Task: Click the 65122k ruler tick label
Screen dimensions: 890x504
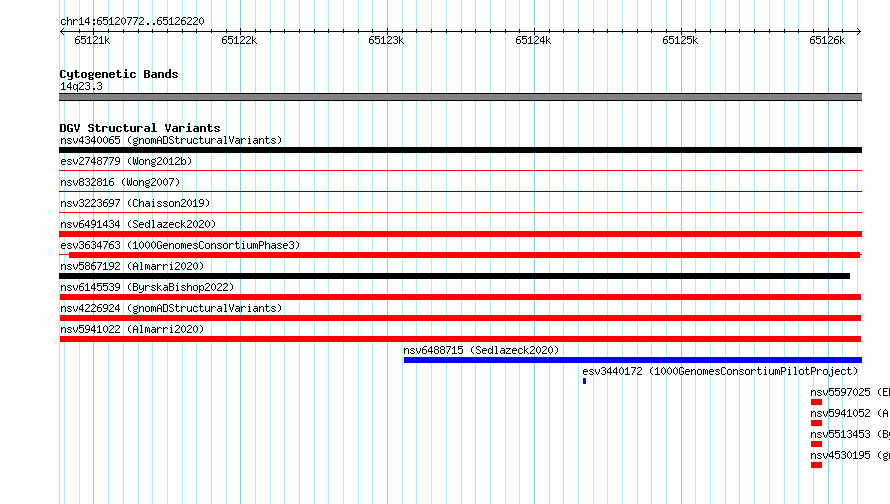Action: [239, 40]
